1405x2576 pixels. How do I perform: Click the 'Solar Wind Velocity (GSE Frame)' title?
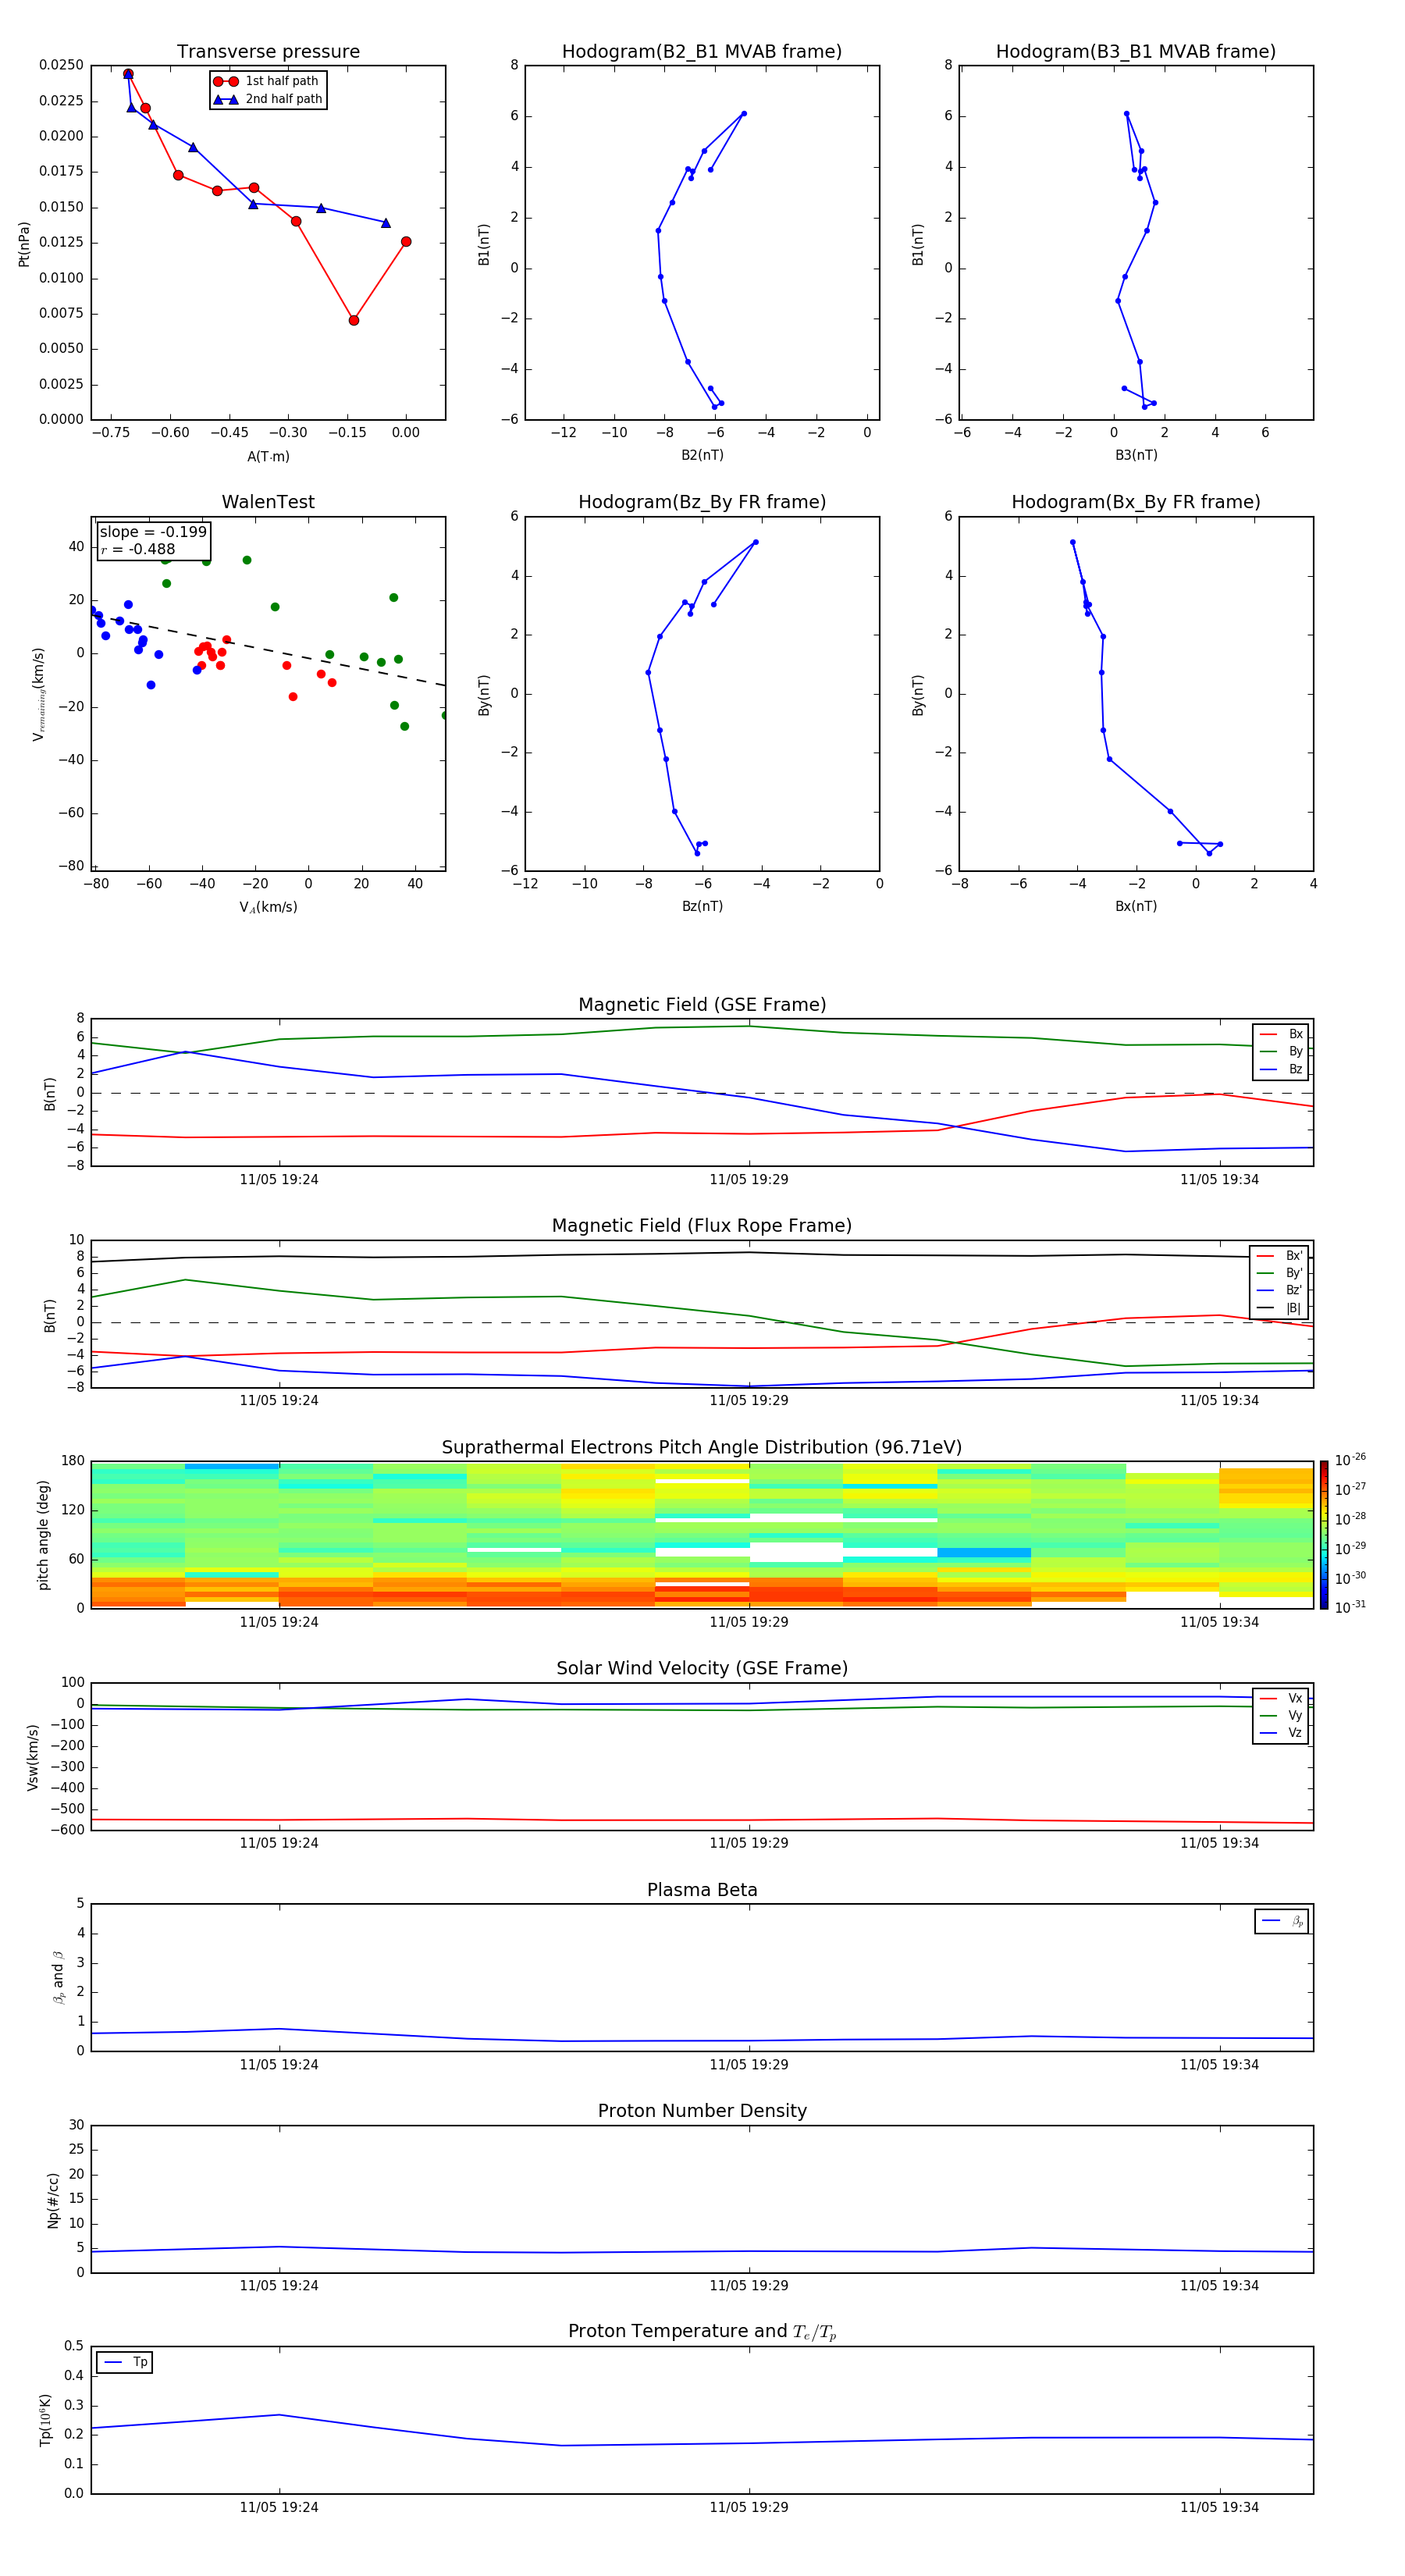[x=702, y=1669]
